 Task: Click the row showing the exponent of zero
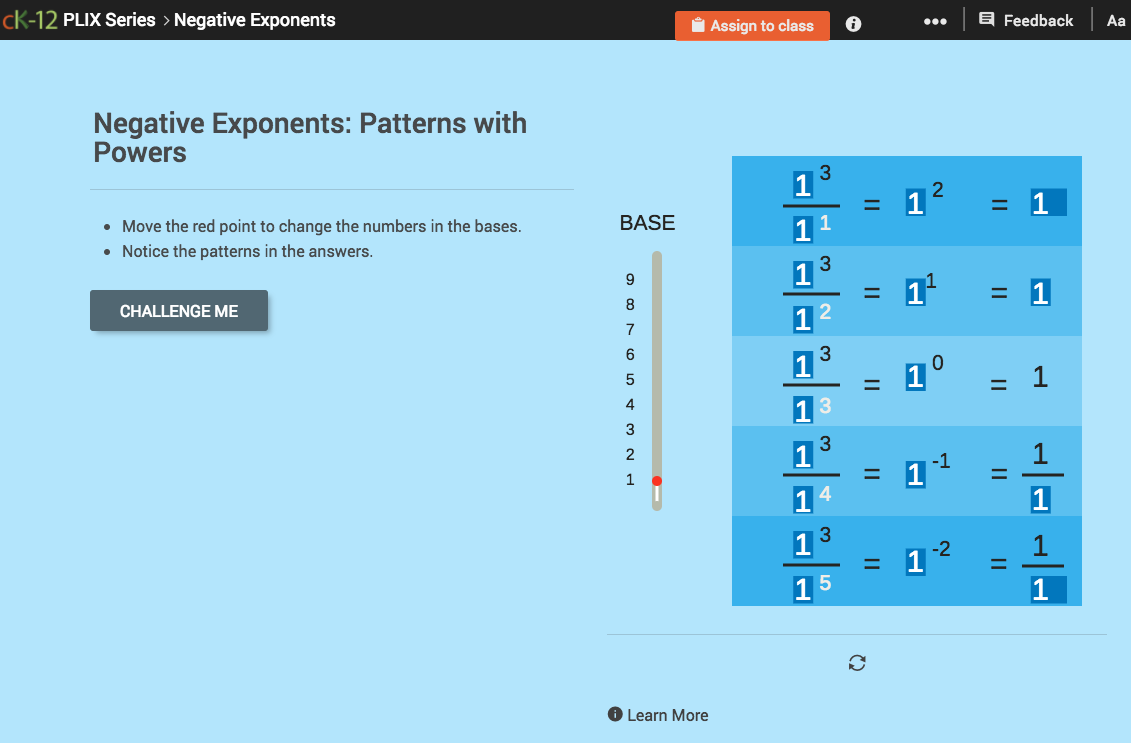pos(907,380)
